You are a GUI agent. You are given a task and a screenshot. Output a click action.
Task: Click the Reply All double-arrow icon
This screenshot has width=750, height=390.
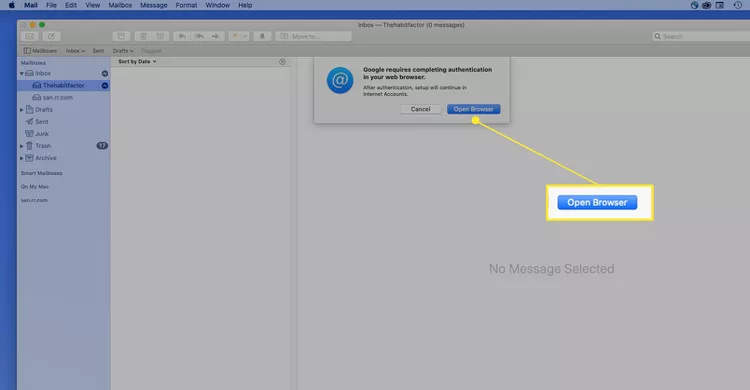(x=199, y=36)
